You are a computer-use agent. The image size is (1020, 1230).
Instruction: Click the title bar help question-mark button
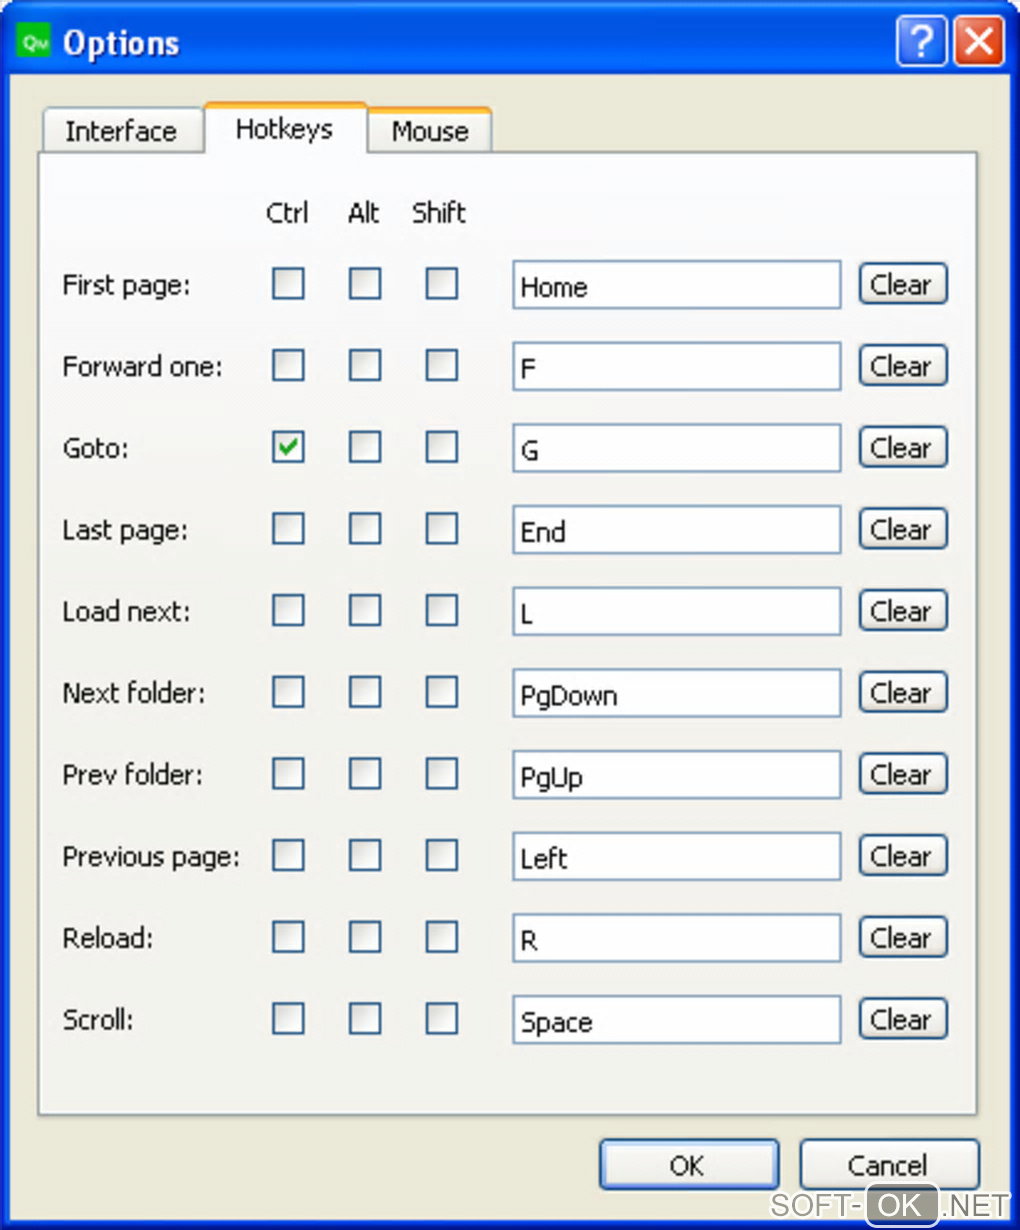point(921,42)
